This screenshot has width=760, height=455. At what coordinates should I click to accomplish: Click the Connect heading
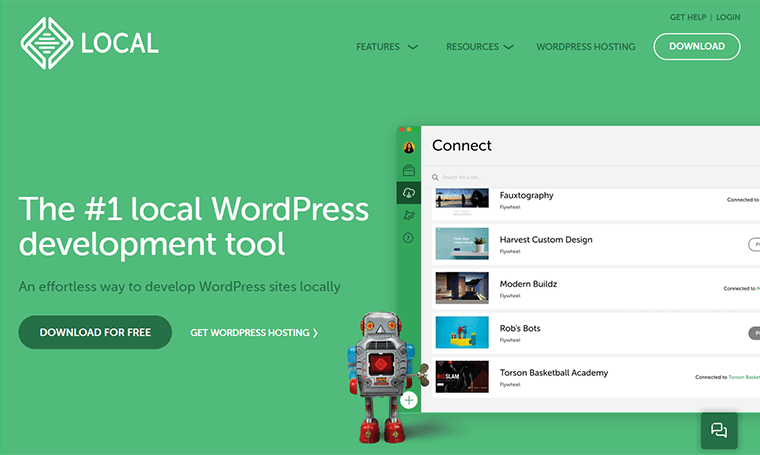pos(461,145)
